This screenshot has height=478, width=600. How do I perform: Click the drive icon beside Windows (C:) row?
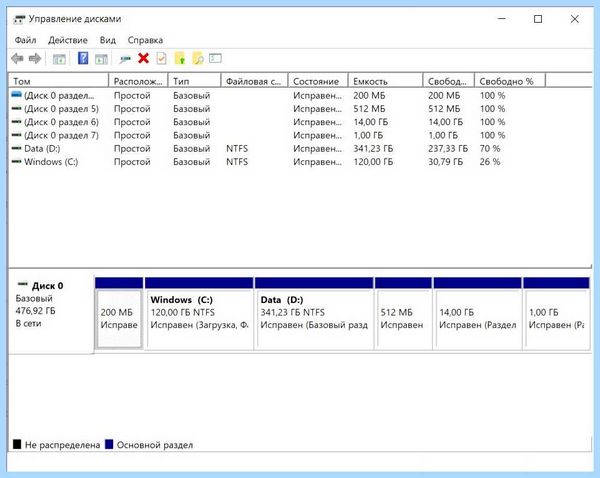(x=16, y=162)
